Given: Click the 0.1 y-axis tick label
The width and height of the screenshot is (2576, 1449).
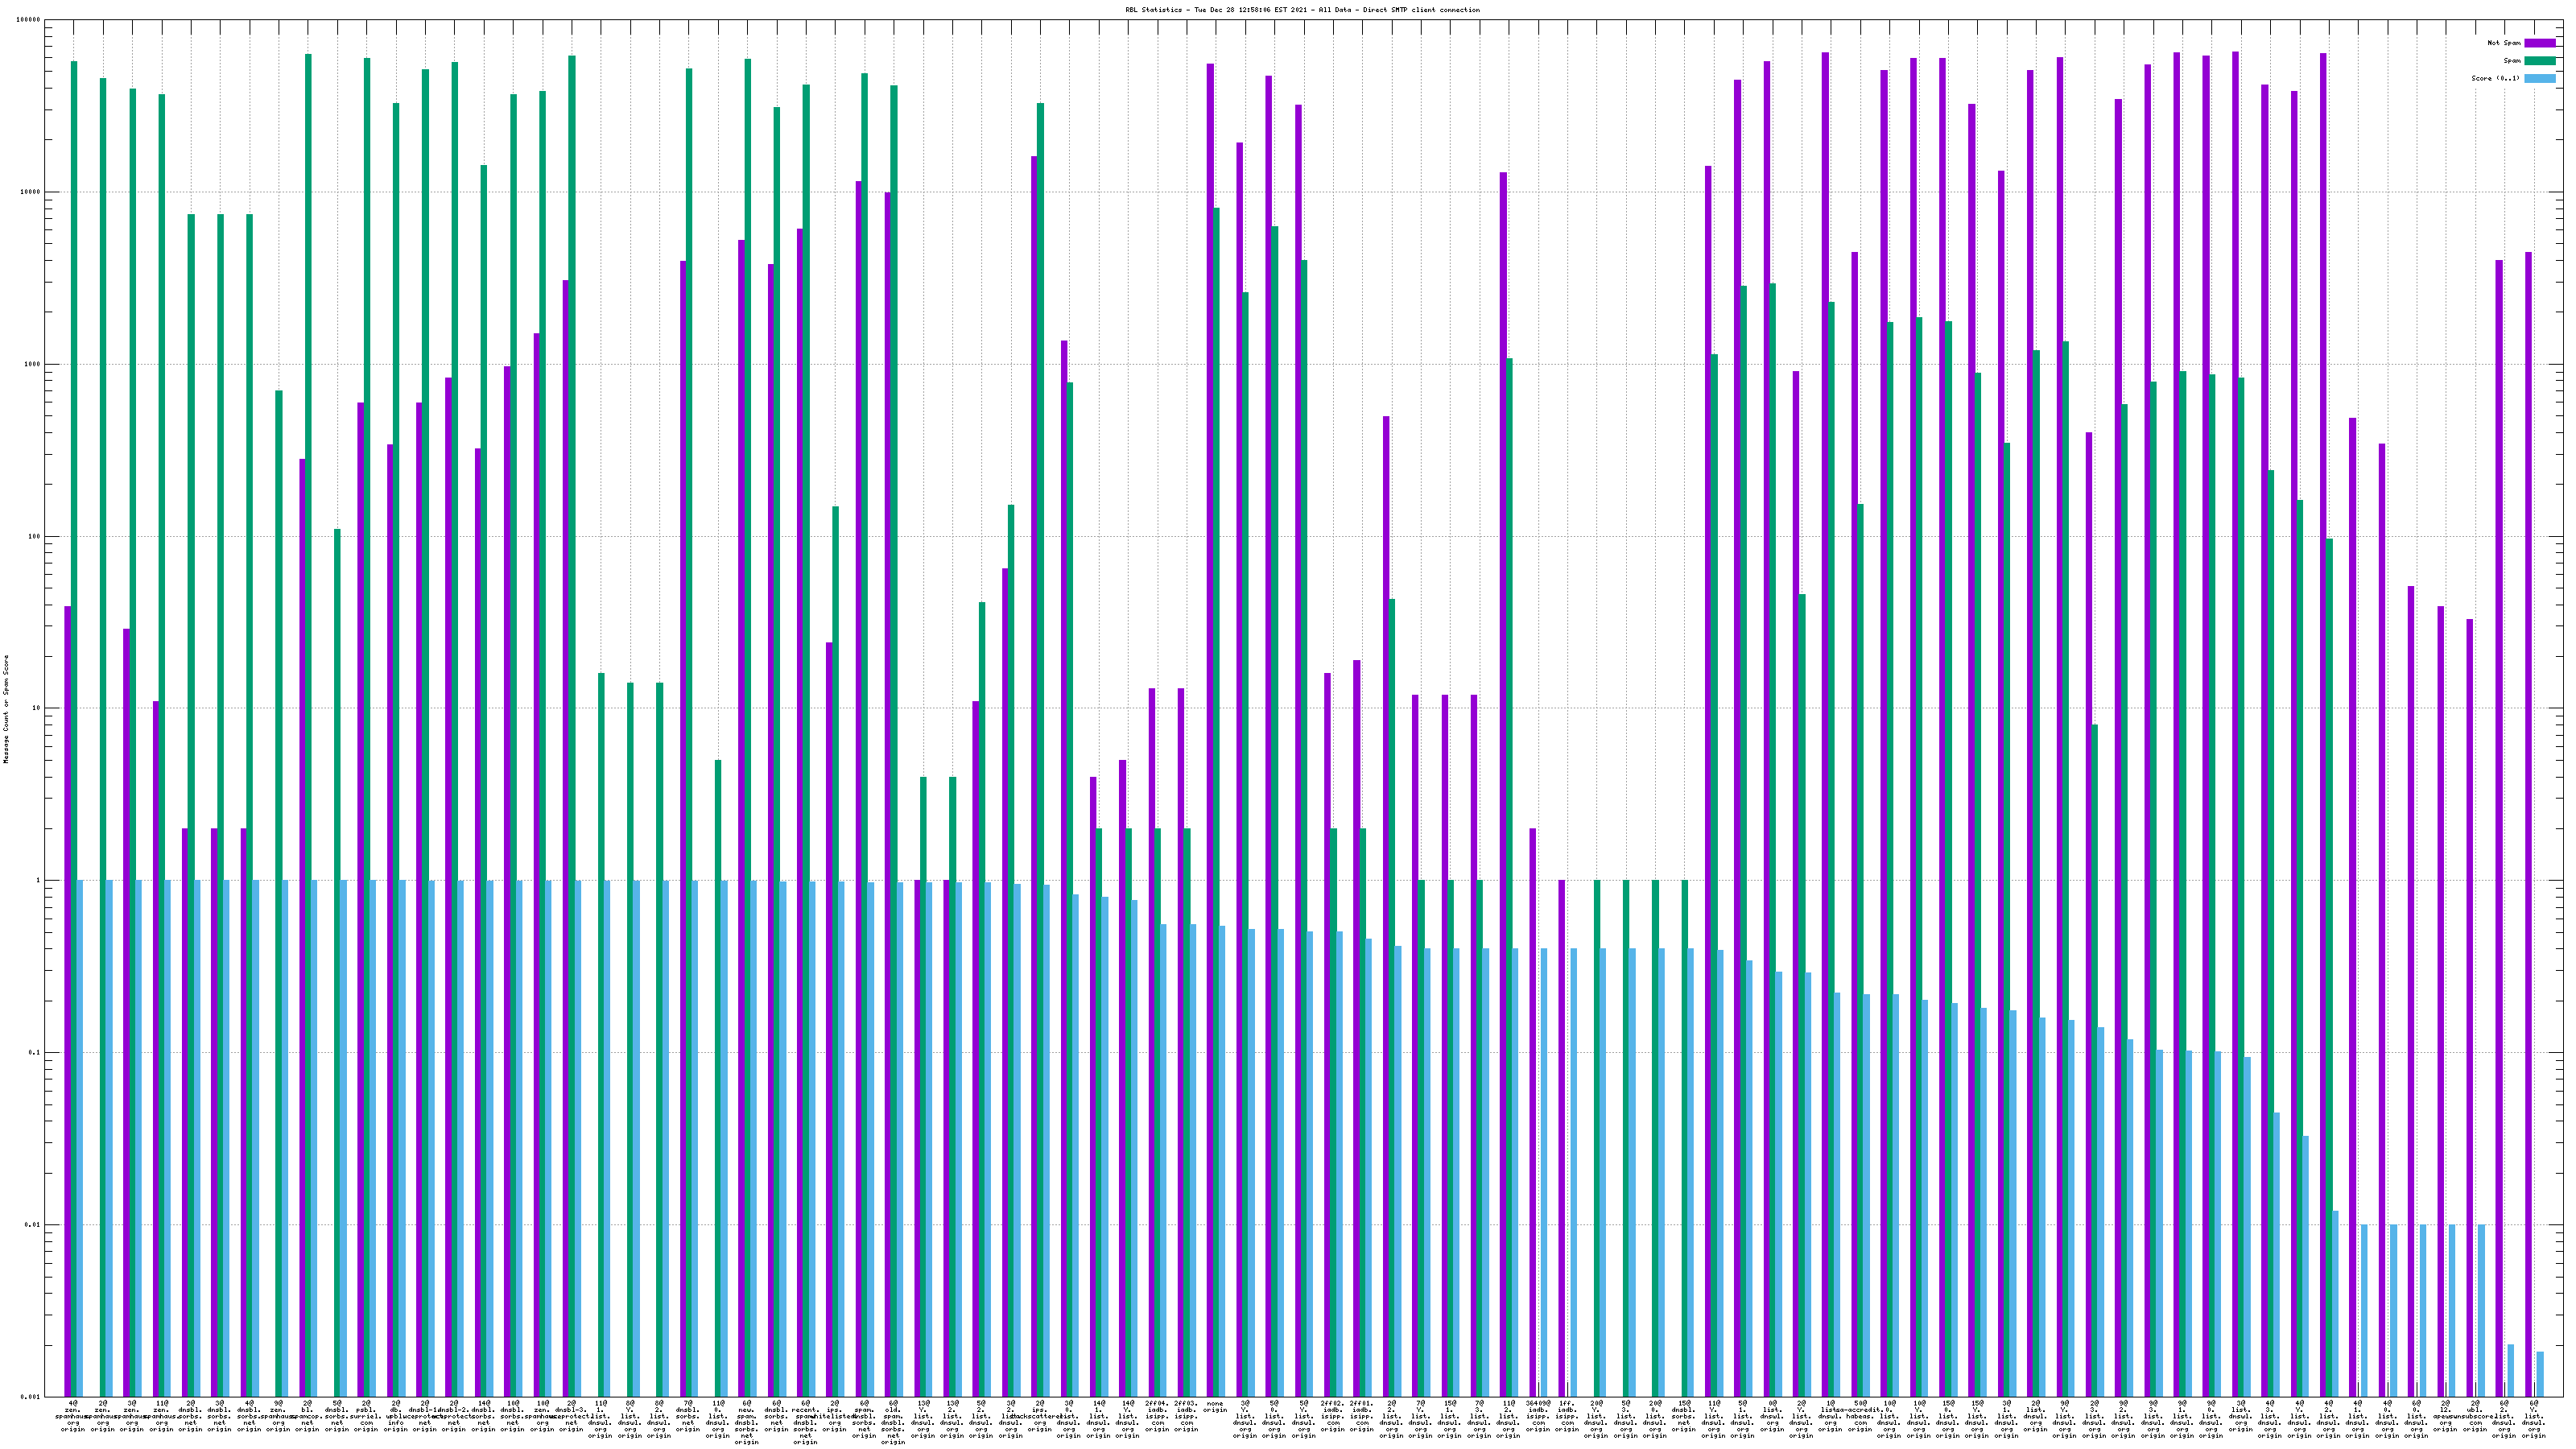Looking at the screenshot, I should pyautogui.click(x=35, y=1053).
